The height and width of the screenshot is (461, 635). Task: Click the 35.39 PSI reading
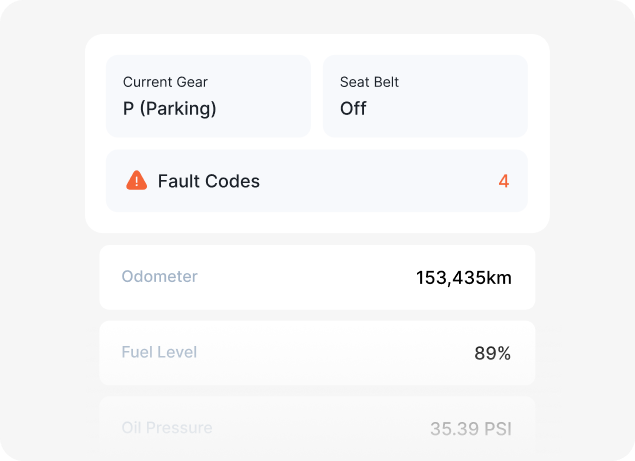coord(470,429)
